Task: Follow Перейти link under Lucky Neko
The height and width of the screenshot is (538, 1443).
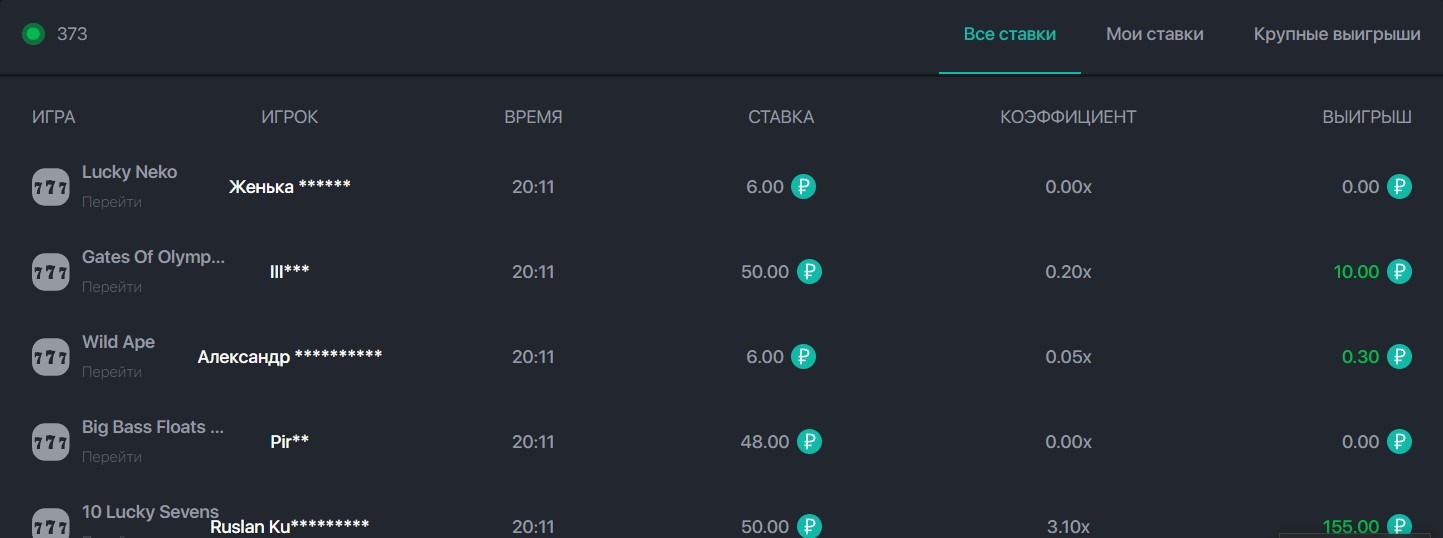Action: click(111, 202)
